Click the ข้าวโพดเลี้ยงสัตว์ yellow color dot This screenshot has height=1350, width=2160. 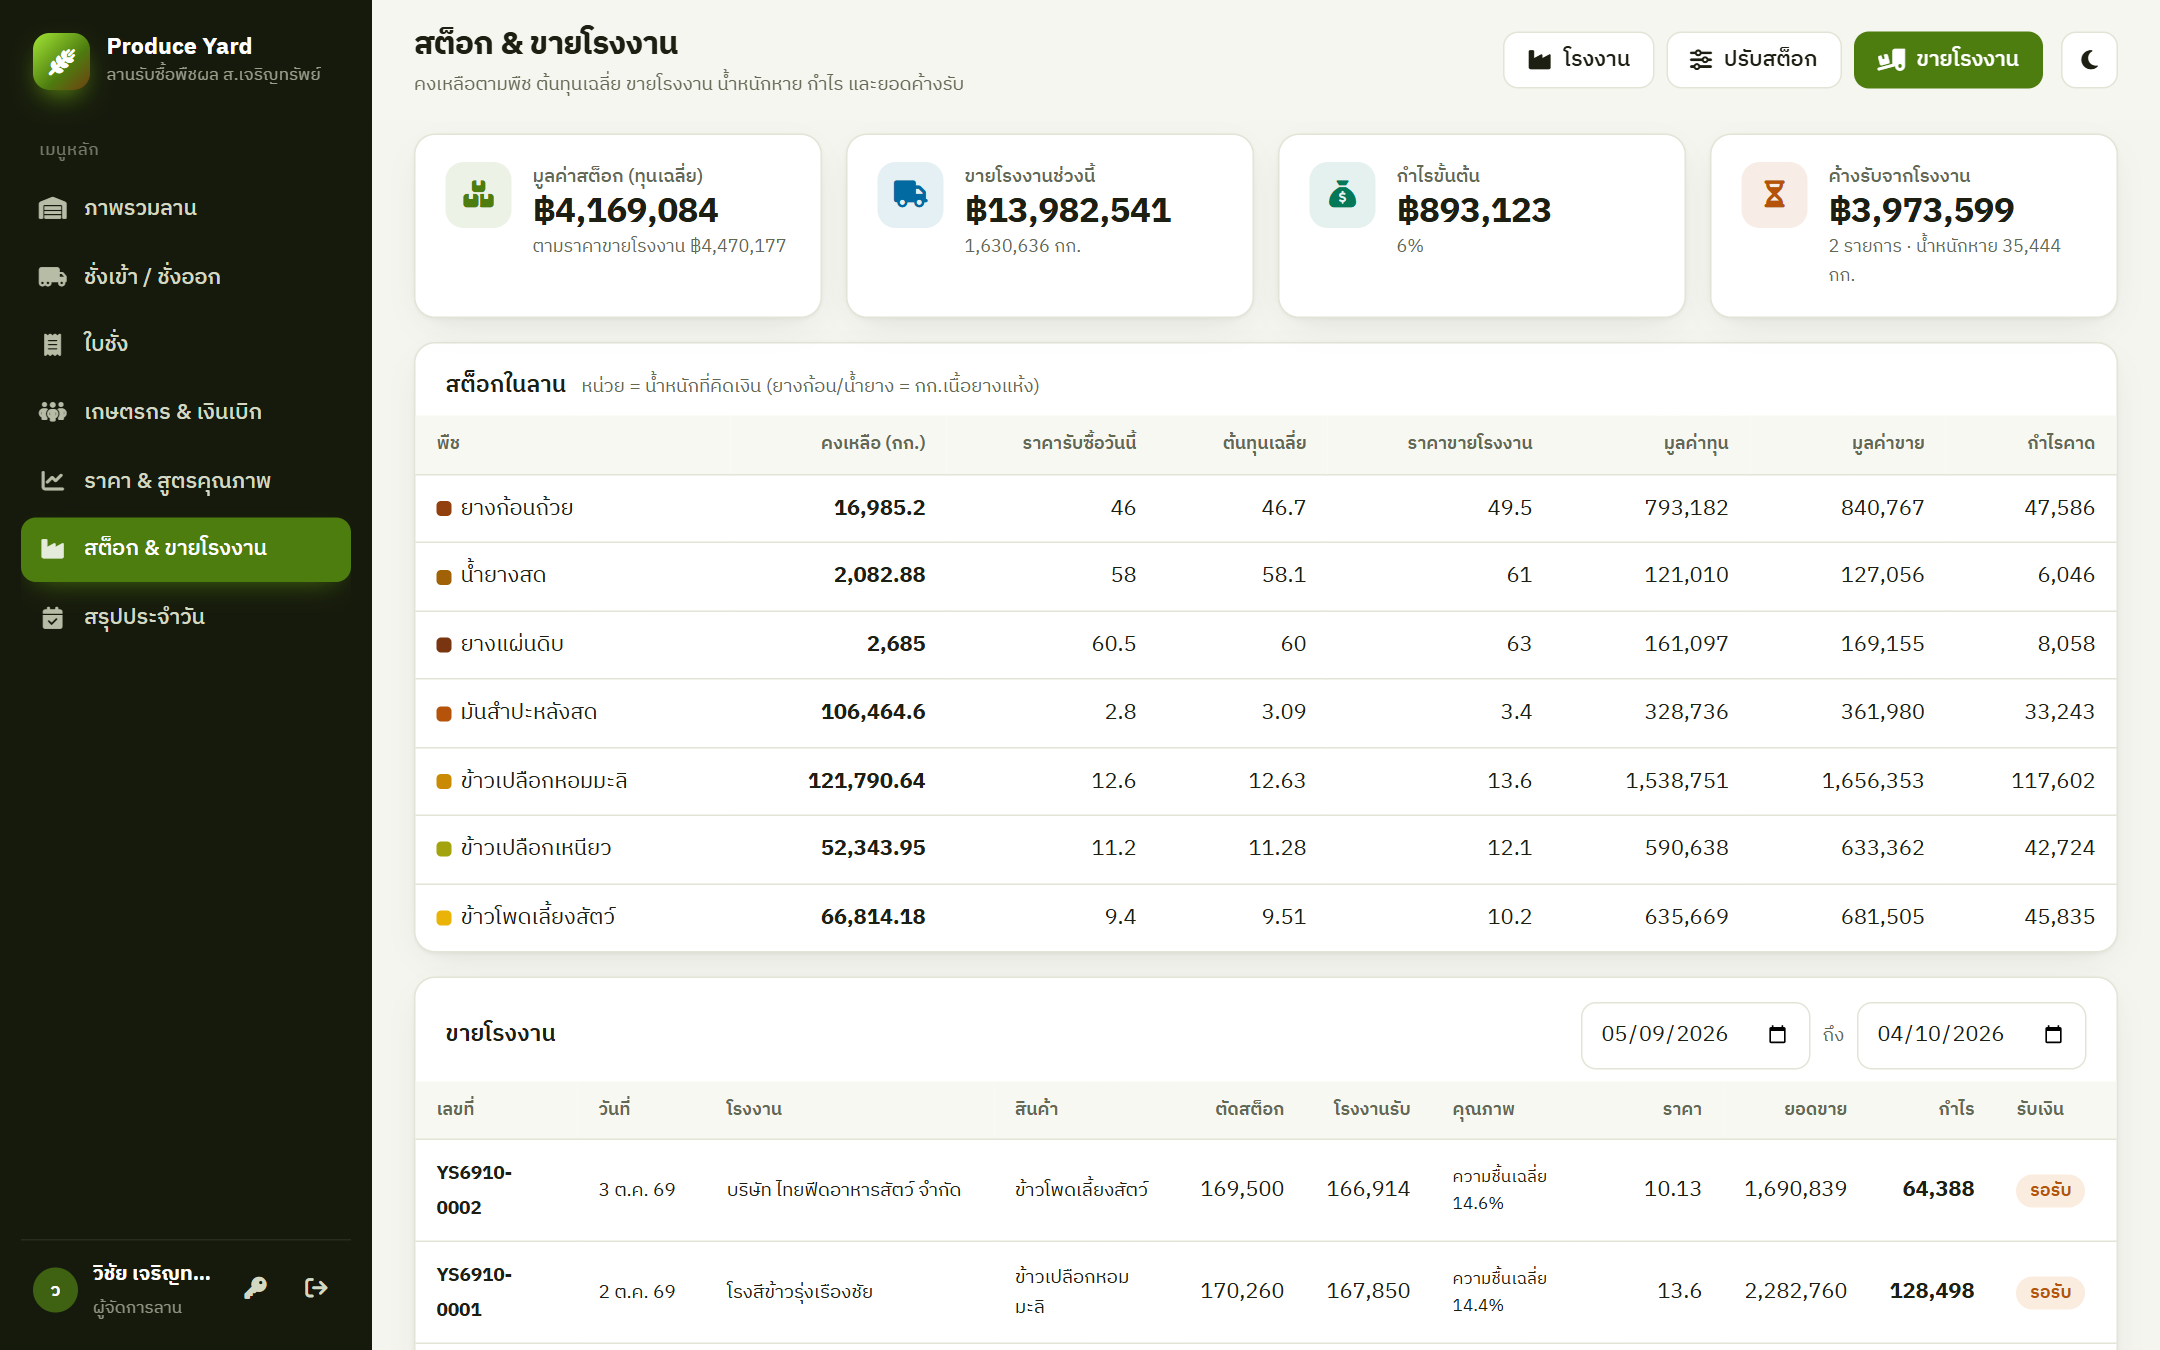tap(444, 917)
